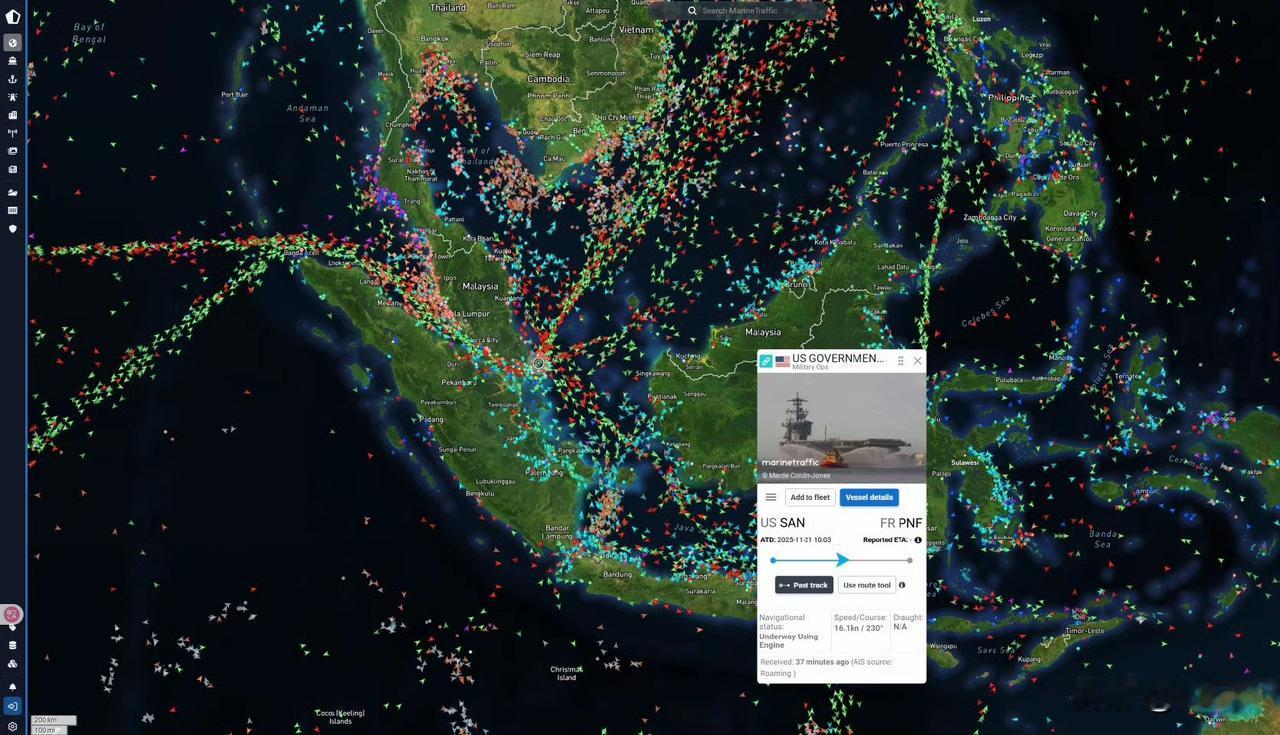Open the database stack icon
This screenshot has height=735, width=1280.
(x=13, y=645)
